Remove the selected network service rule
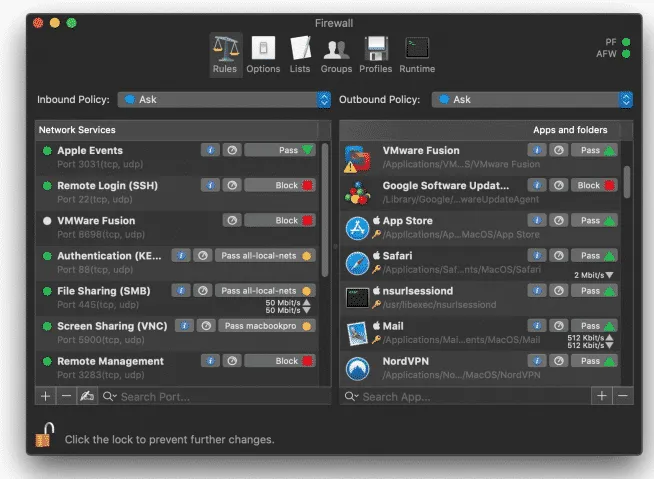The height and width of the screenshot is (479, 654). 66,396
